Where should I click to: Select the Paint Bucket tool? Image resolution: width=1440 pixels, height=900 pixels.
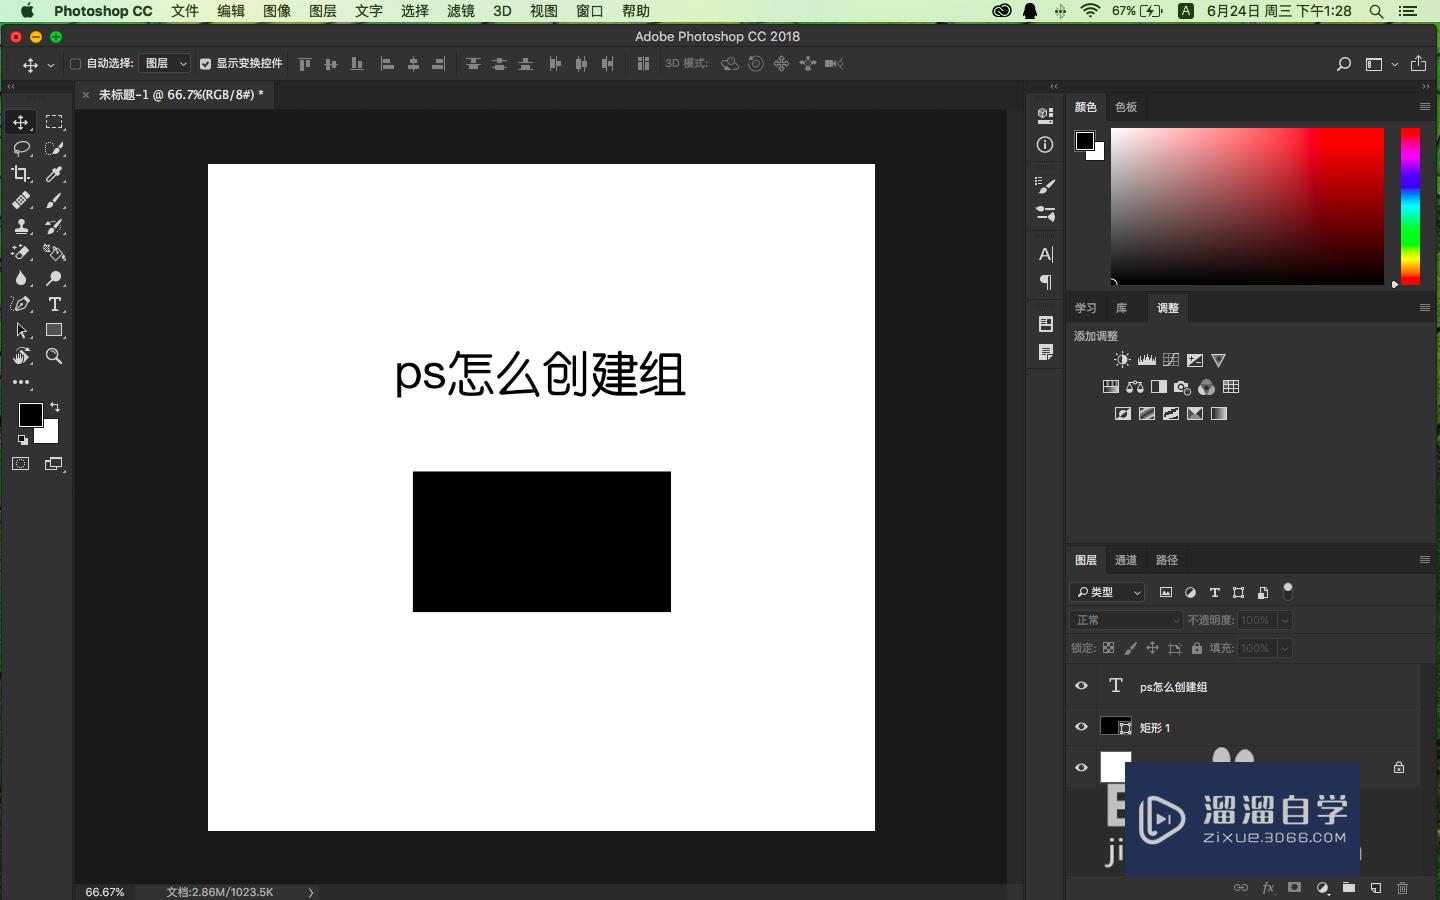[x=55, y=252]
